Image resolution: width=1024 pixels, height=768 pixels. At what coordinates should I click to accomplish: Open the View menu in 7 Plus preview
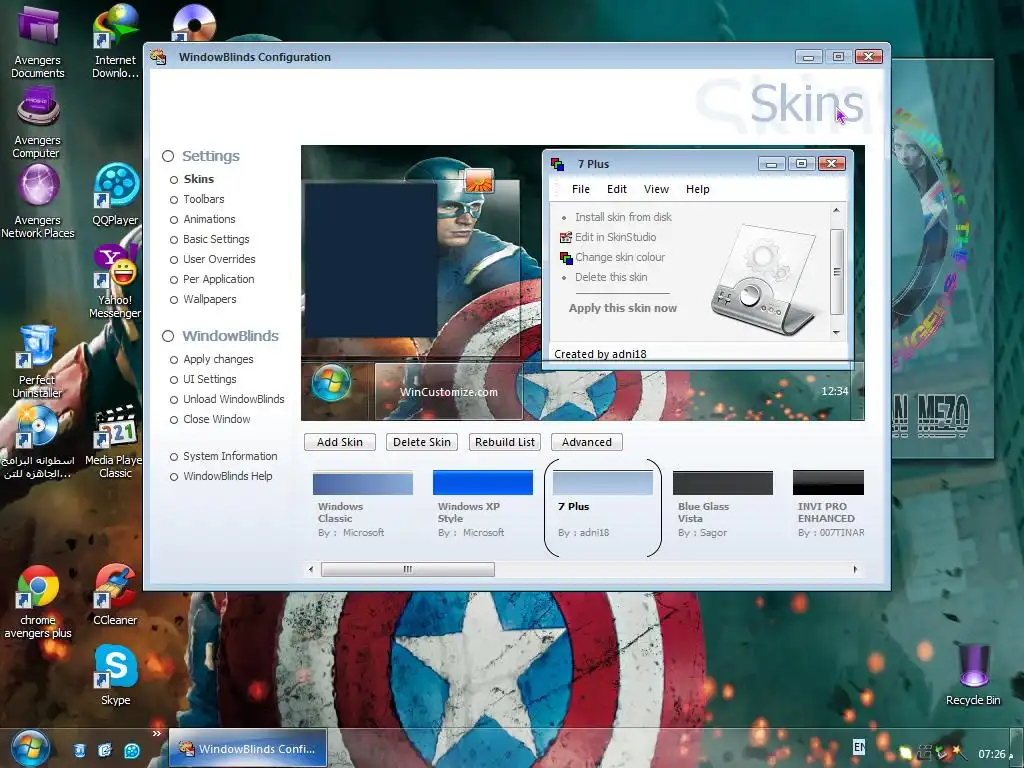[x=656, y=189]
